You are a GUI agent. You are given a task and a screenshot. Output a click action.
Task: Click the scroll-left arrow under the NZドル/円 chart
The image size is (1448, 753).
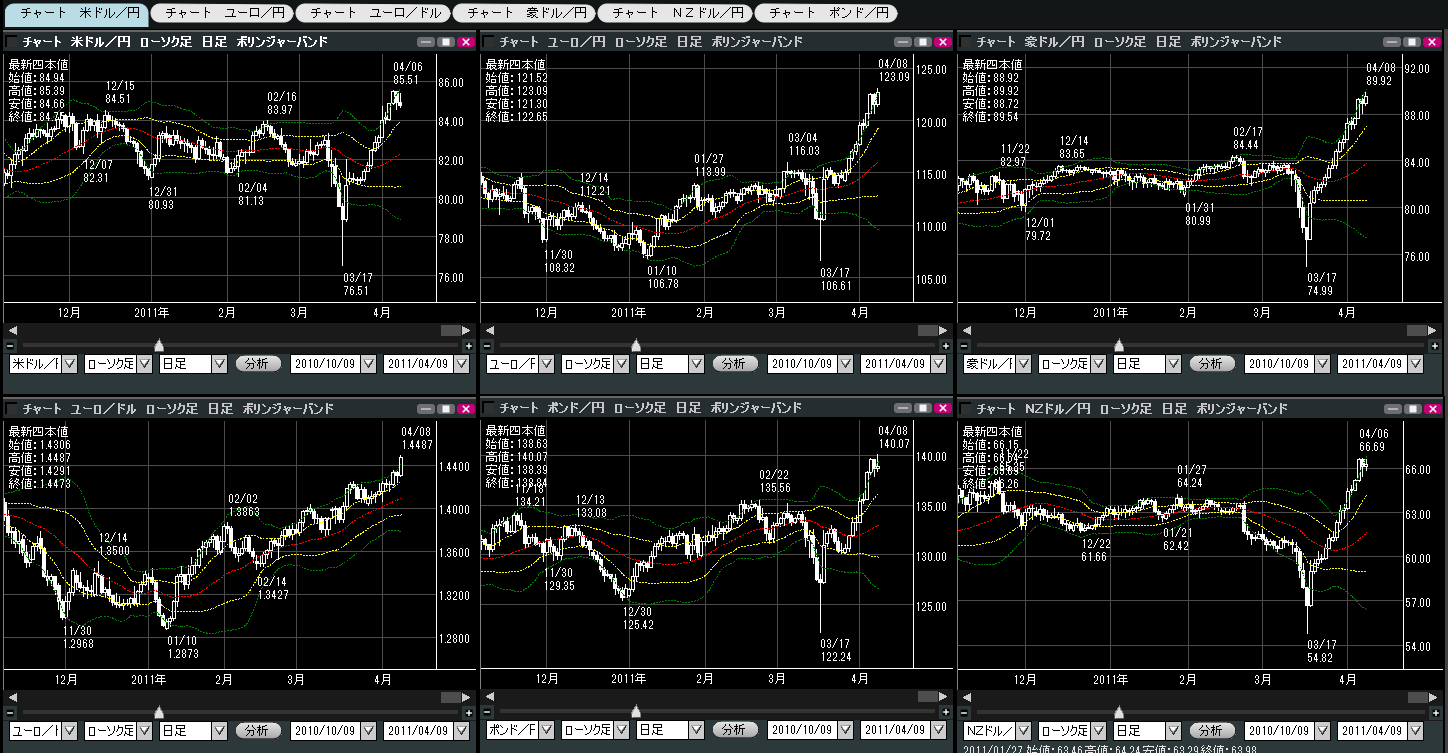pos(966,696)
